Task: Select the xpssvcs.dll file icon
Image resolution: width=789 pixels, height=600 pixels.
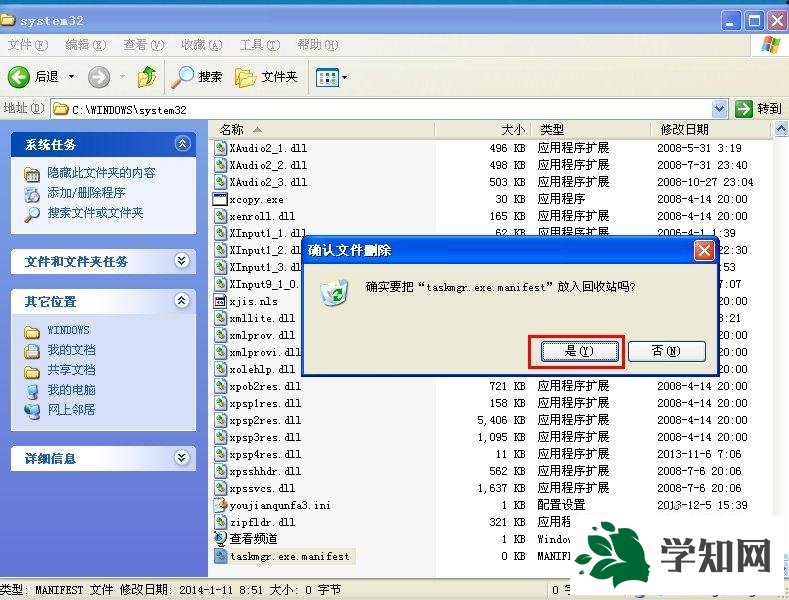Action: [220, 488]
